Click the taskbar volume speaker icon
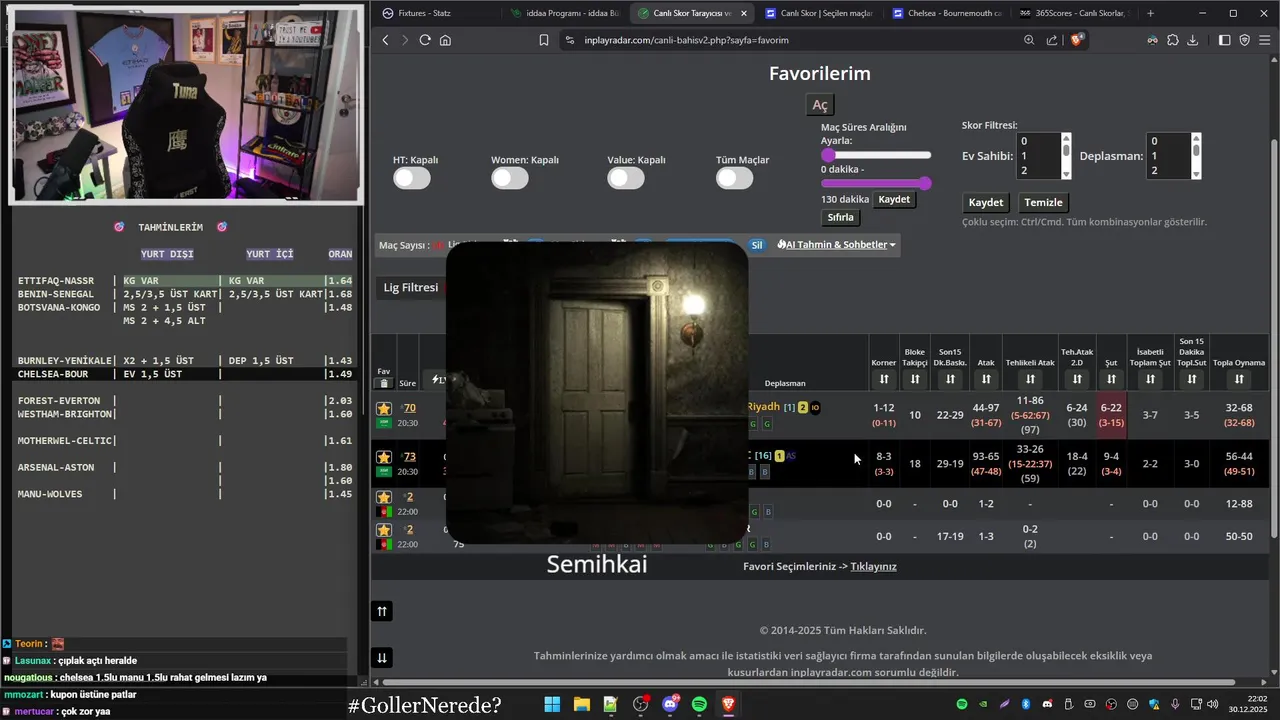The image size is (1280, 720). [1212, 704]
